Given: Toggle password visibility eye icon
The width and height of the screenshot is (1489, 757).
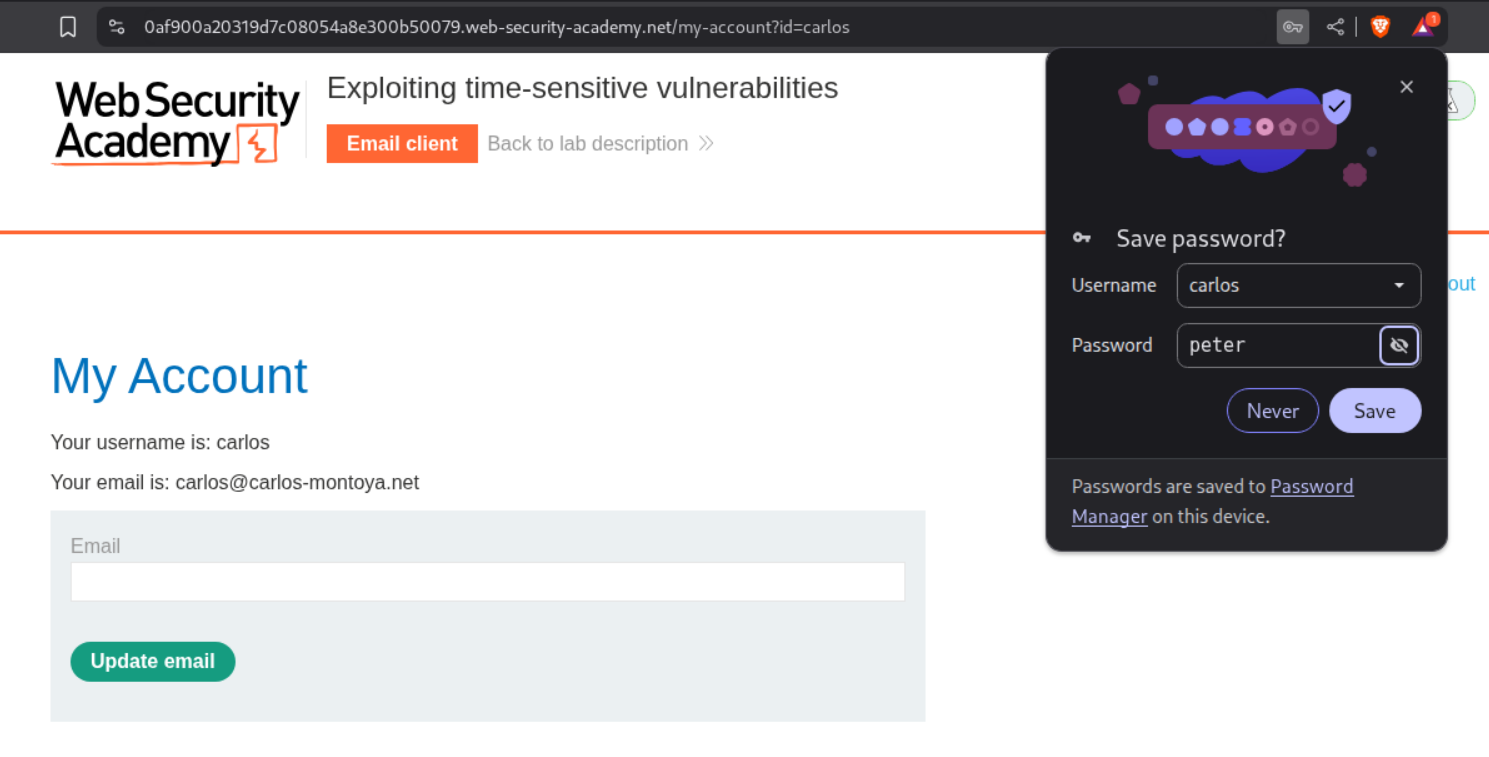Looking at the screenshot, I should click(x=1399, y=346).
